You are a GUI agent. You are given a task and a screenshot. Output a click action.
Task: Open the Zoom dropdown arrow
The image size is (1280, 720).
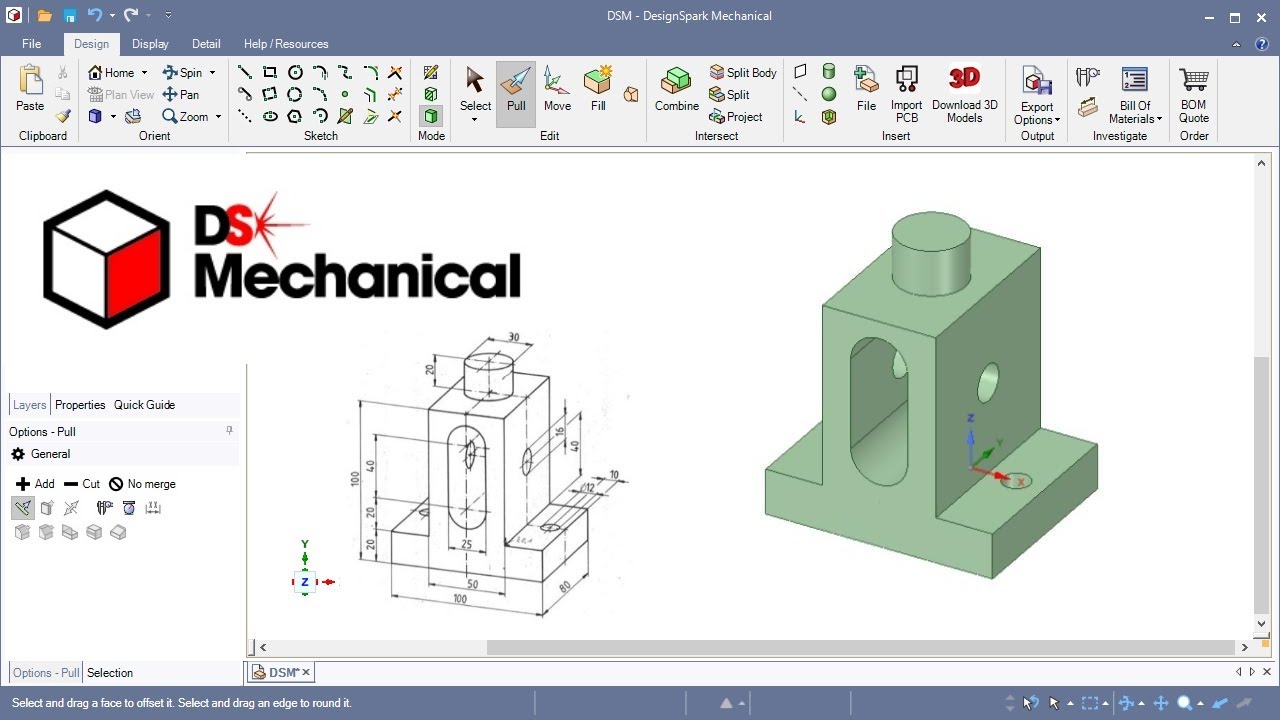pos(218,117)
